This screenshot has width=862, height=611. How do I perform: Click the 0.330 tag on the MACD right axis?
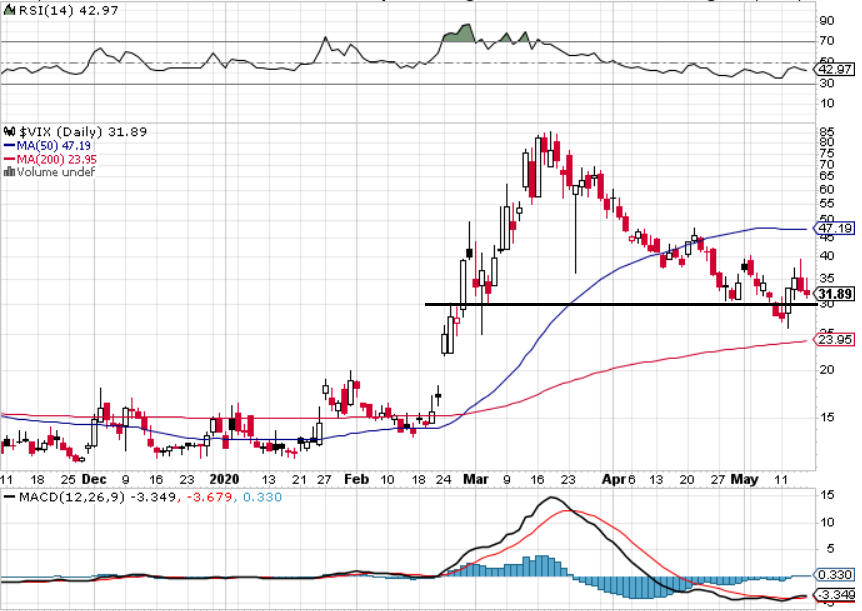pyautogui.click(x=835, y=575)
